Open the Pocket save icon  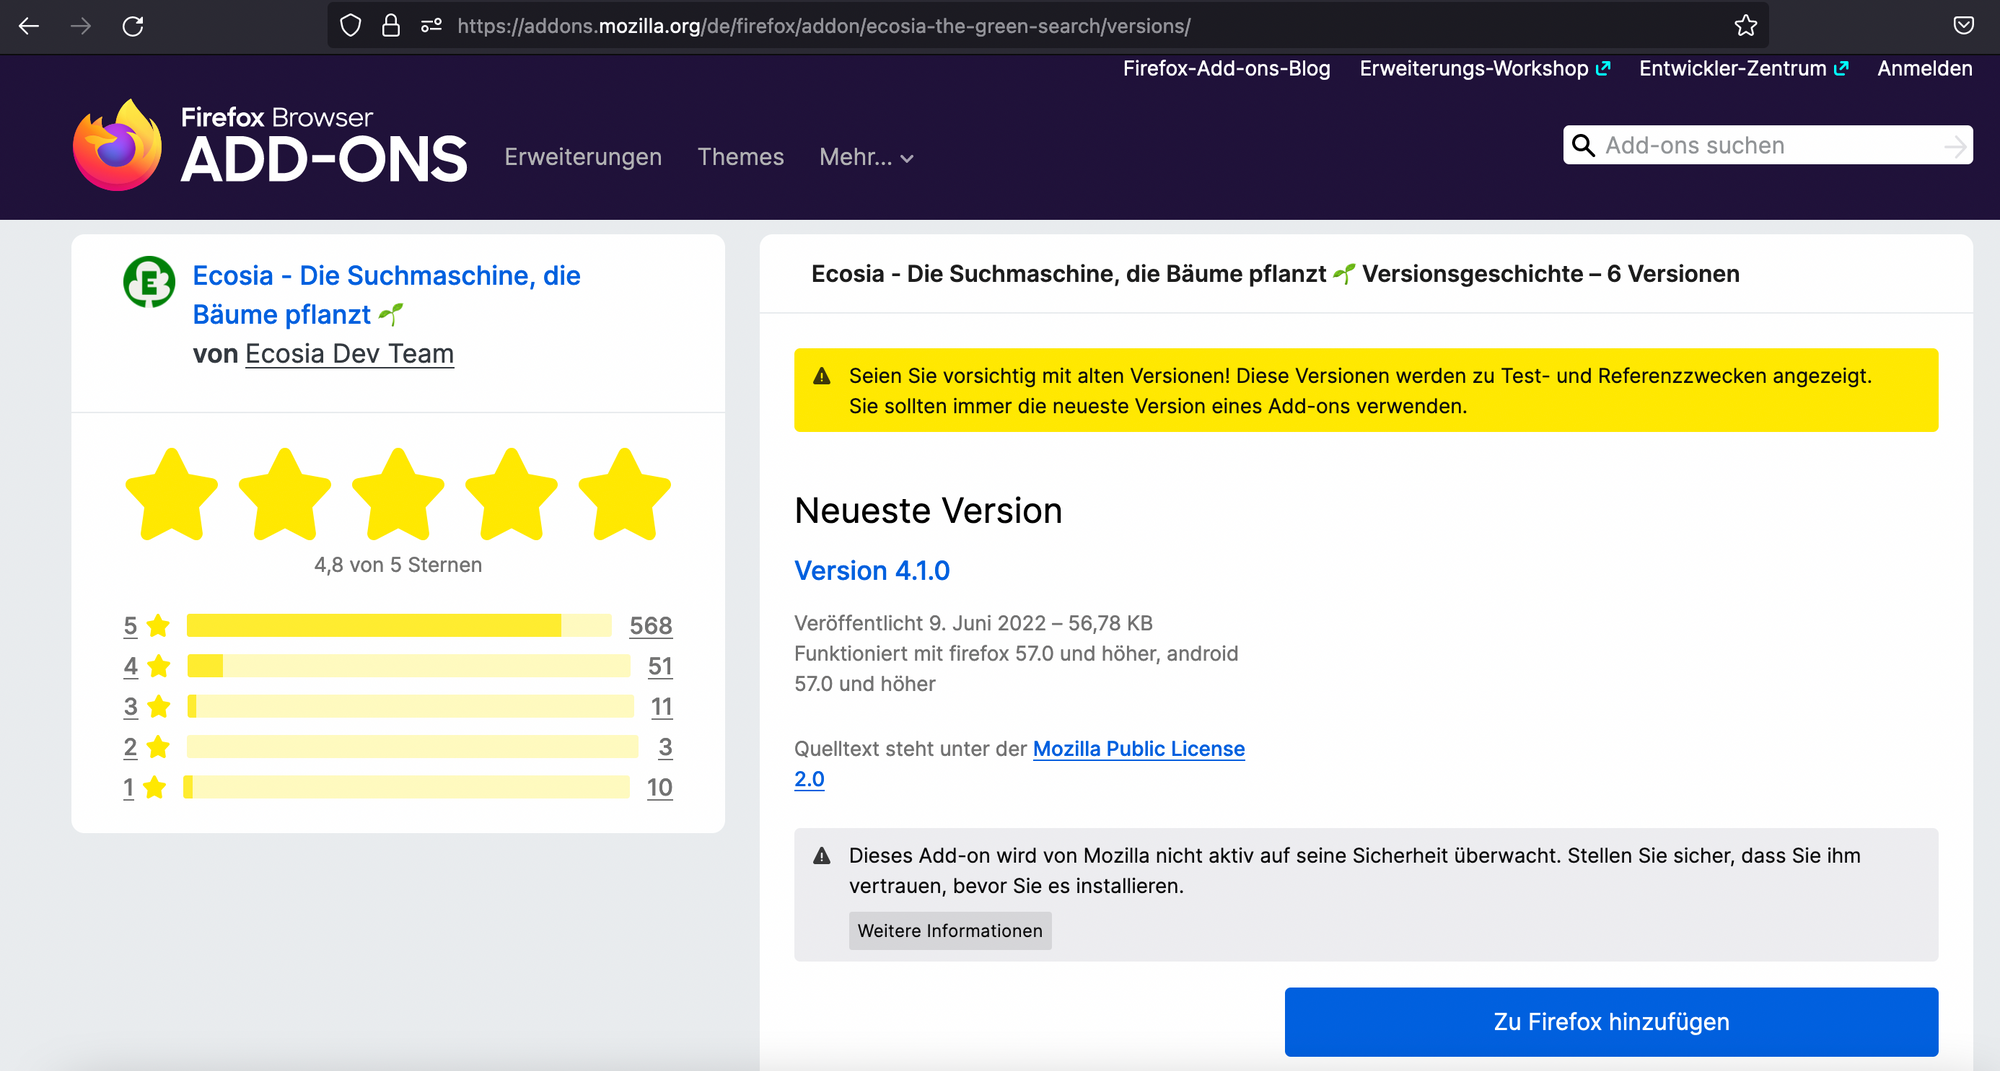point(1964,26)
